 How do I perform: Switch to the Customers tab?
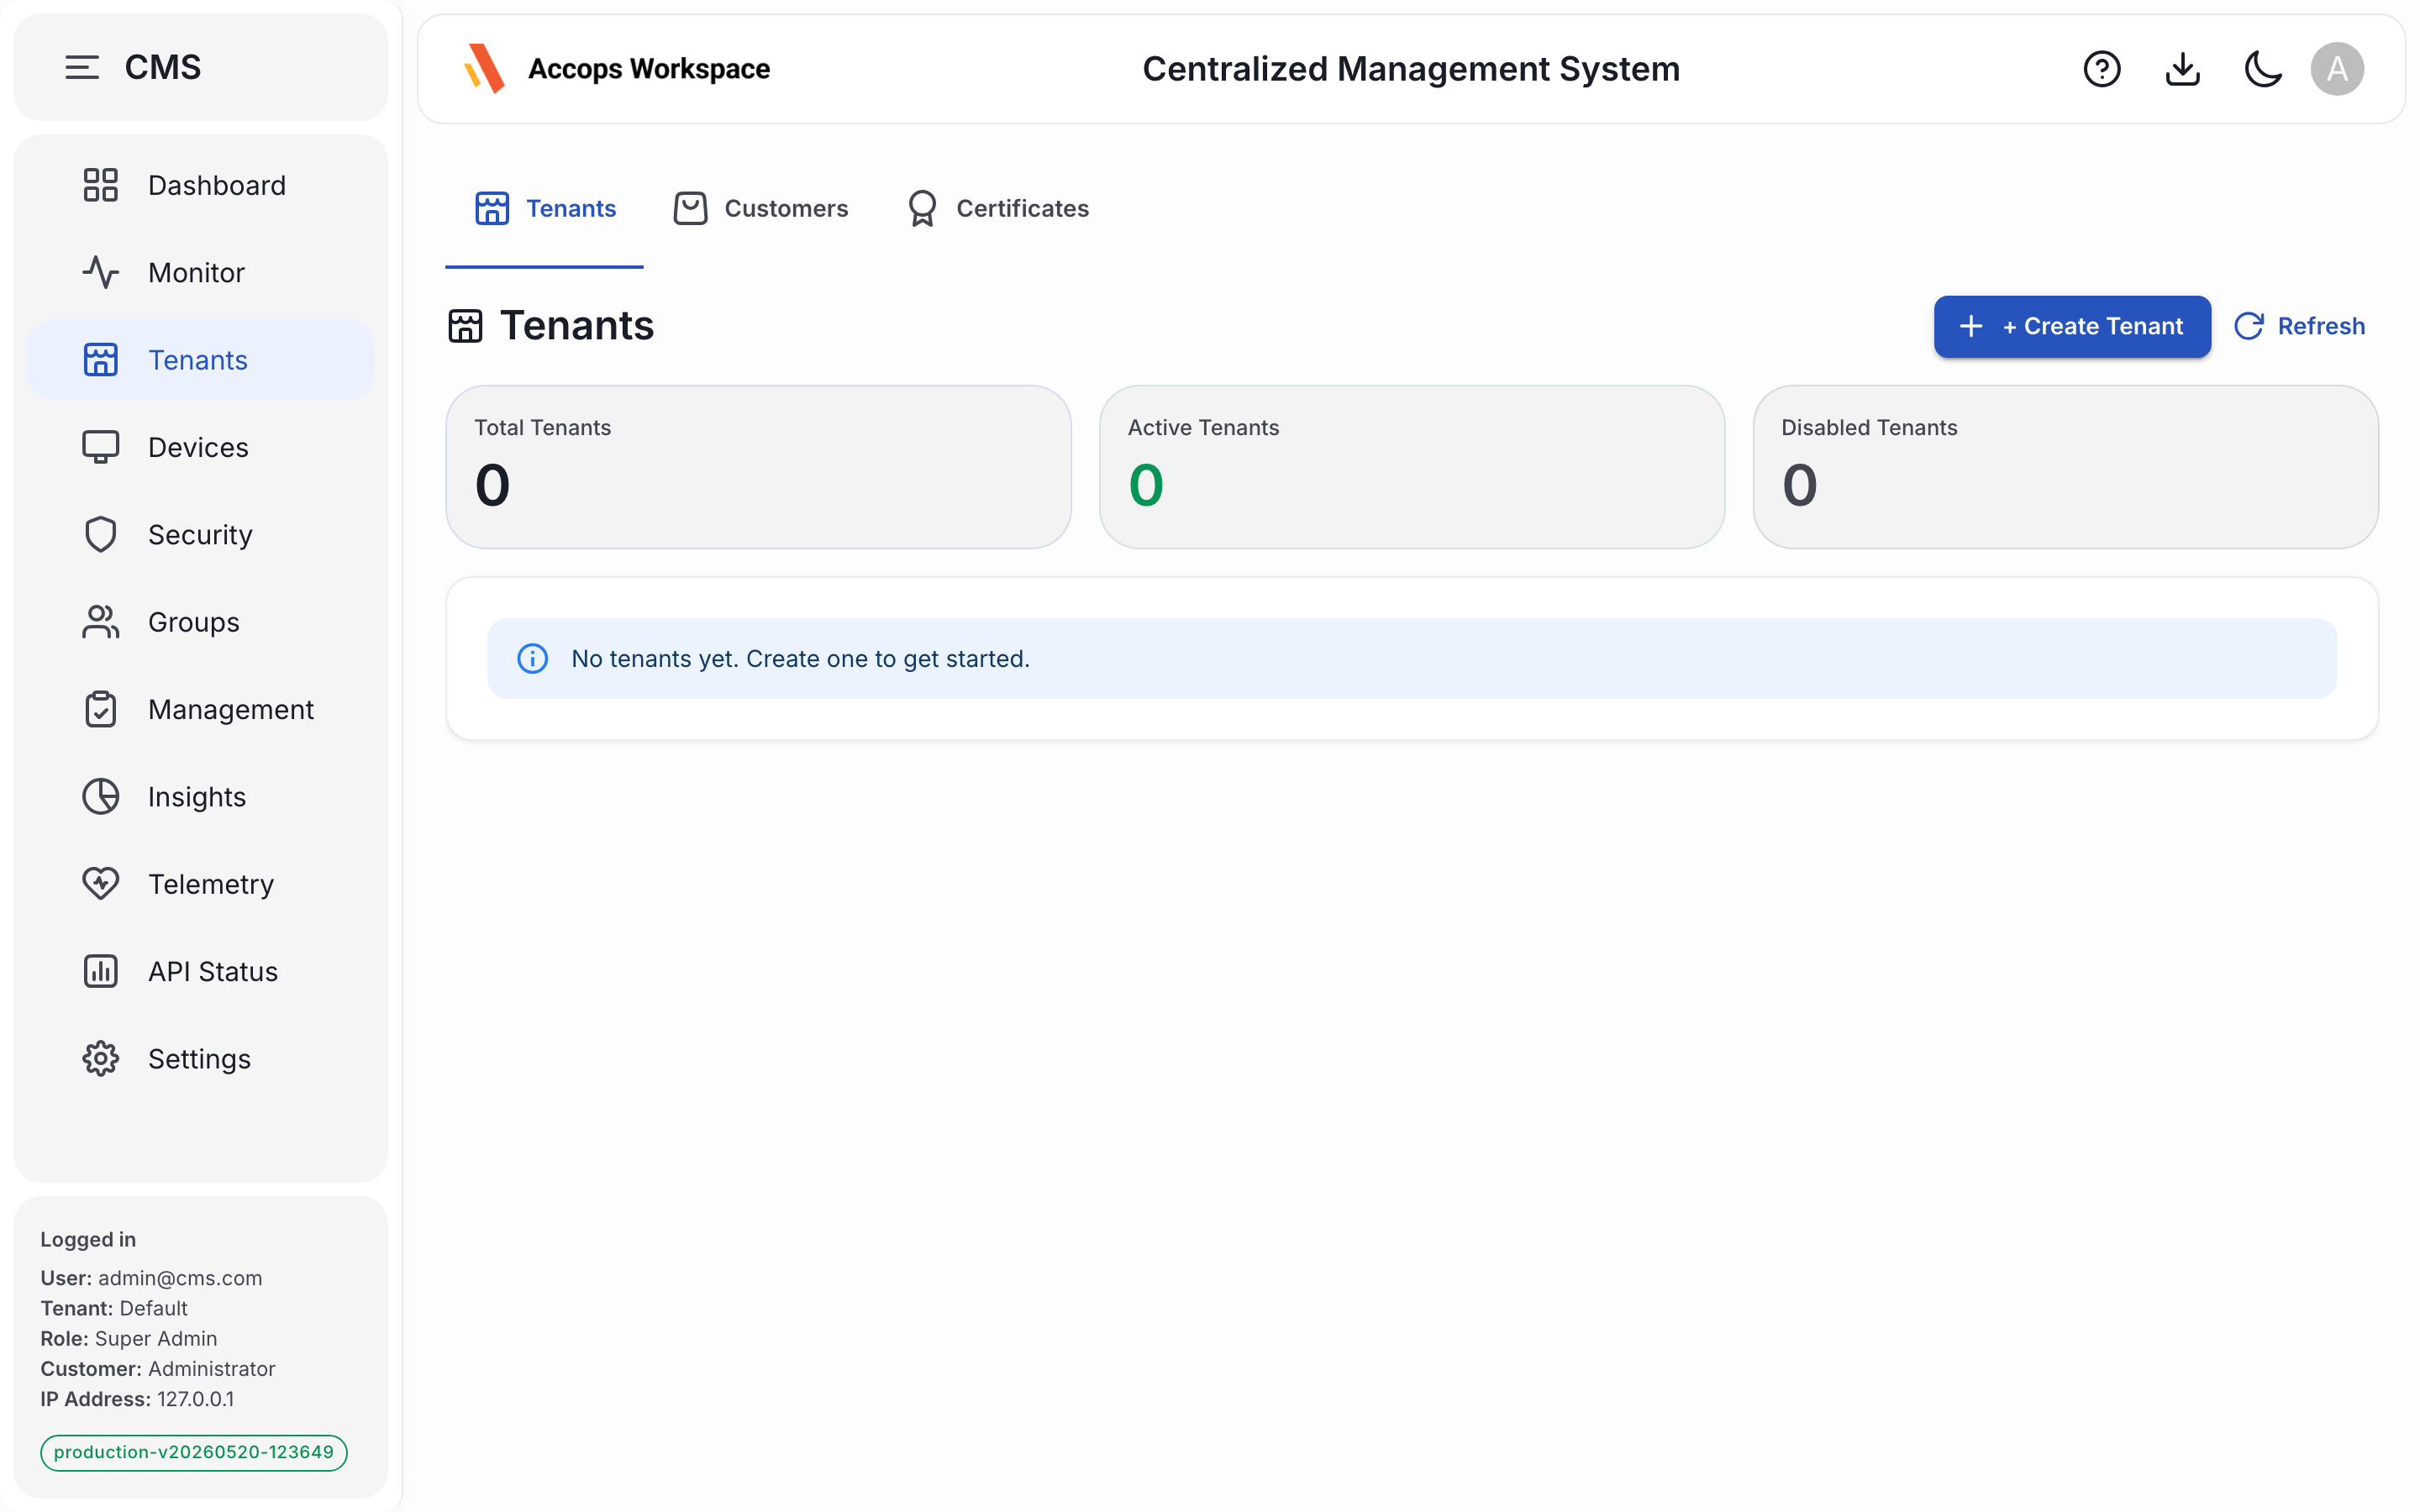click(x=760, y=208)
